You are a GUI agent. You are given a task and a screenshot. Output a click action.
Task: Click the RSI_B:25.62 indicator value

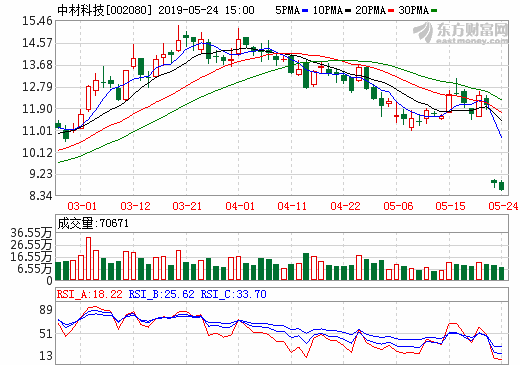pos(161,294)
